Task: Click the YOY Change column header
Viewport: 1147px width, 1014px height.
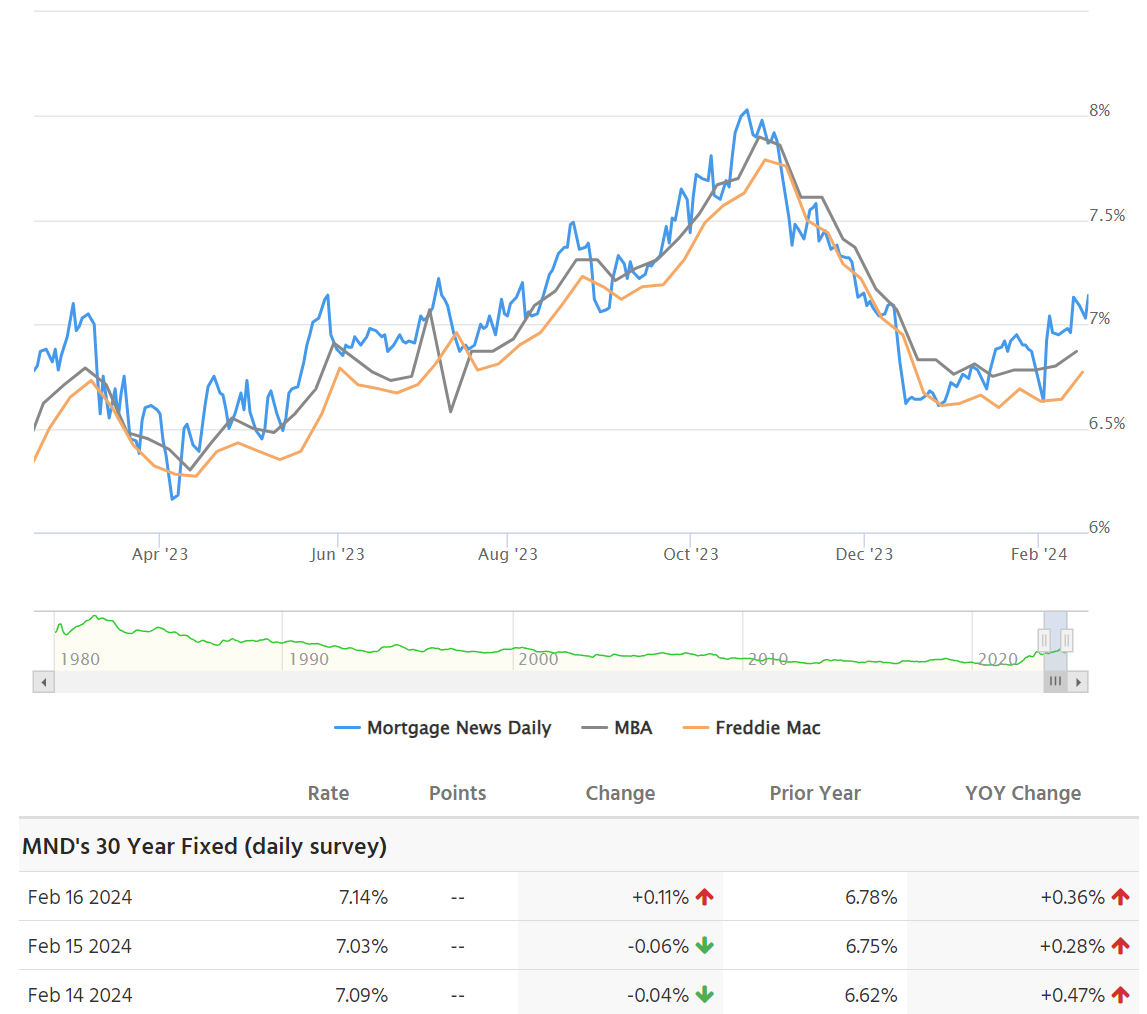Action: (x=1023, y=793)
